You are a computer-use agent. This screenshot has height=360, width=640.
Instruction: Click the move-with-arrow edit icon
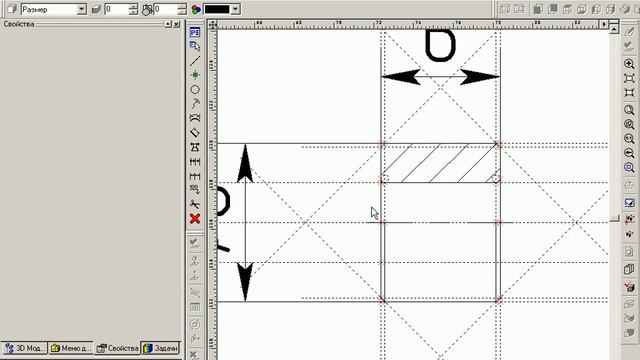tap(195, 190)
